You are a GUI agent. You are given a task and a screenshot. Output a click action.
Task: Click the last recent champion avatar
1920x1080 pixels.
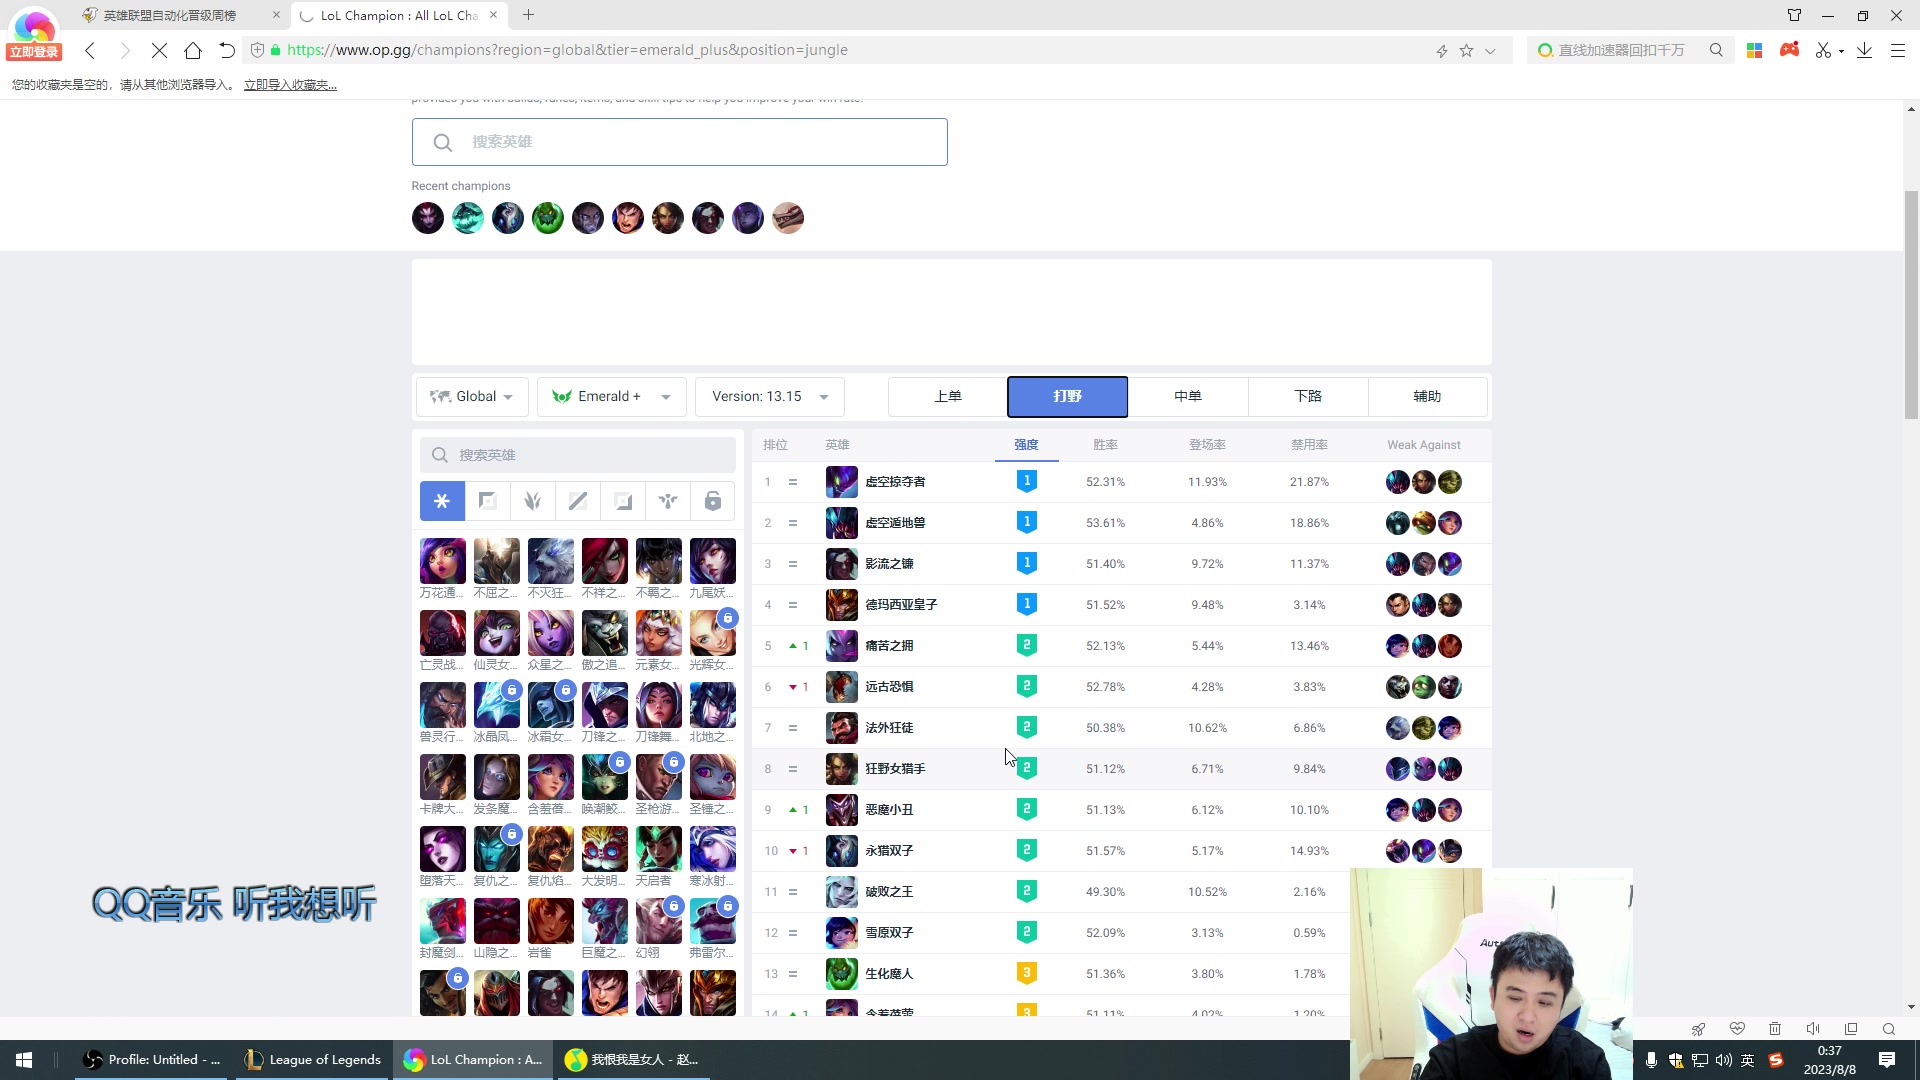point(788,218)
